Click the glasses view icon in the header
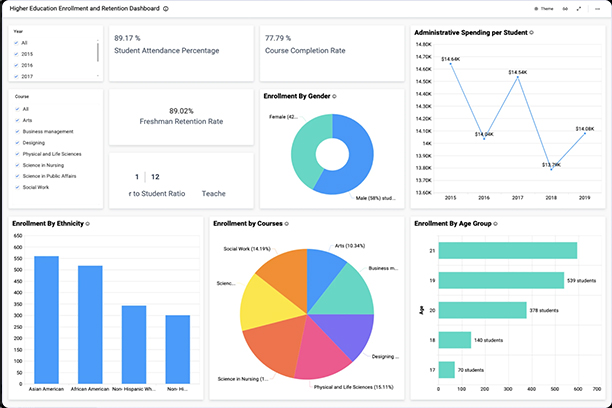The image size is (612, 408). [x=565, y=8]
